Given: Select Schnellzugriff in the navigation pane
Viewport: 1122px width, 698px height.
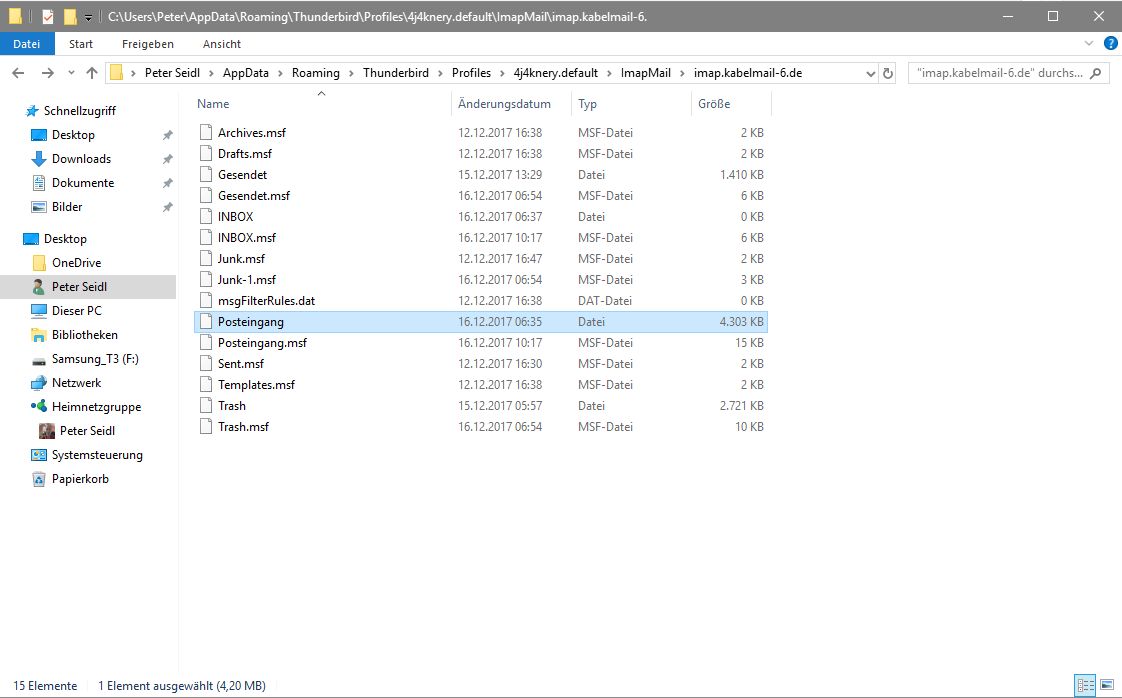Looking at the screenshot, I should coord(79,111).
